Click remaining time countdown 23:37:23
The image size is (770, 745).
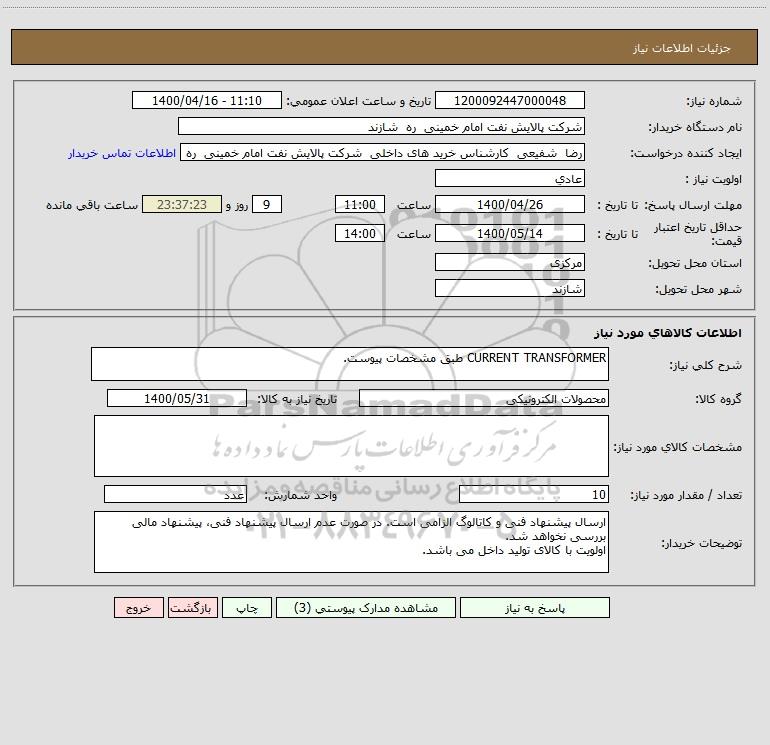[182, 204]
